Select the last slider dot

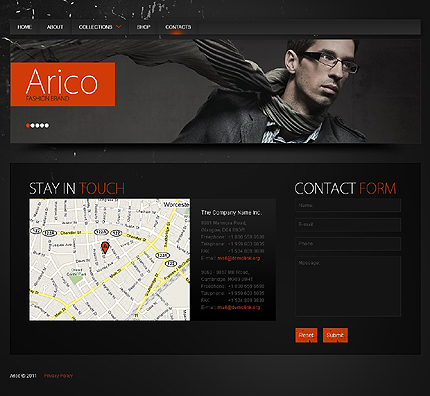point(47,125)
